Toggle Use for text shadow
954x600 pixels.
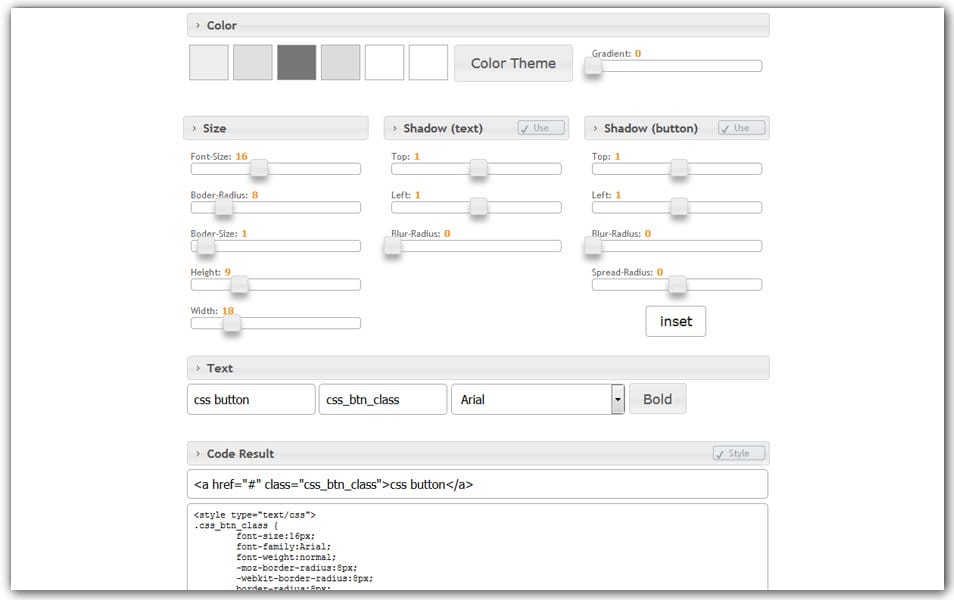pyautogui.click(x=539, y=127)
